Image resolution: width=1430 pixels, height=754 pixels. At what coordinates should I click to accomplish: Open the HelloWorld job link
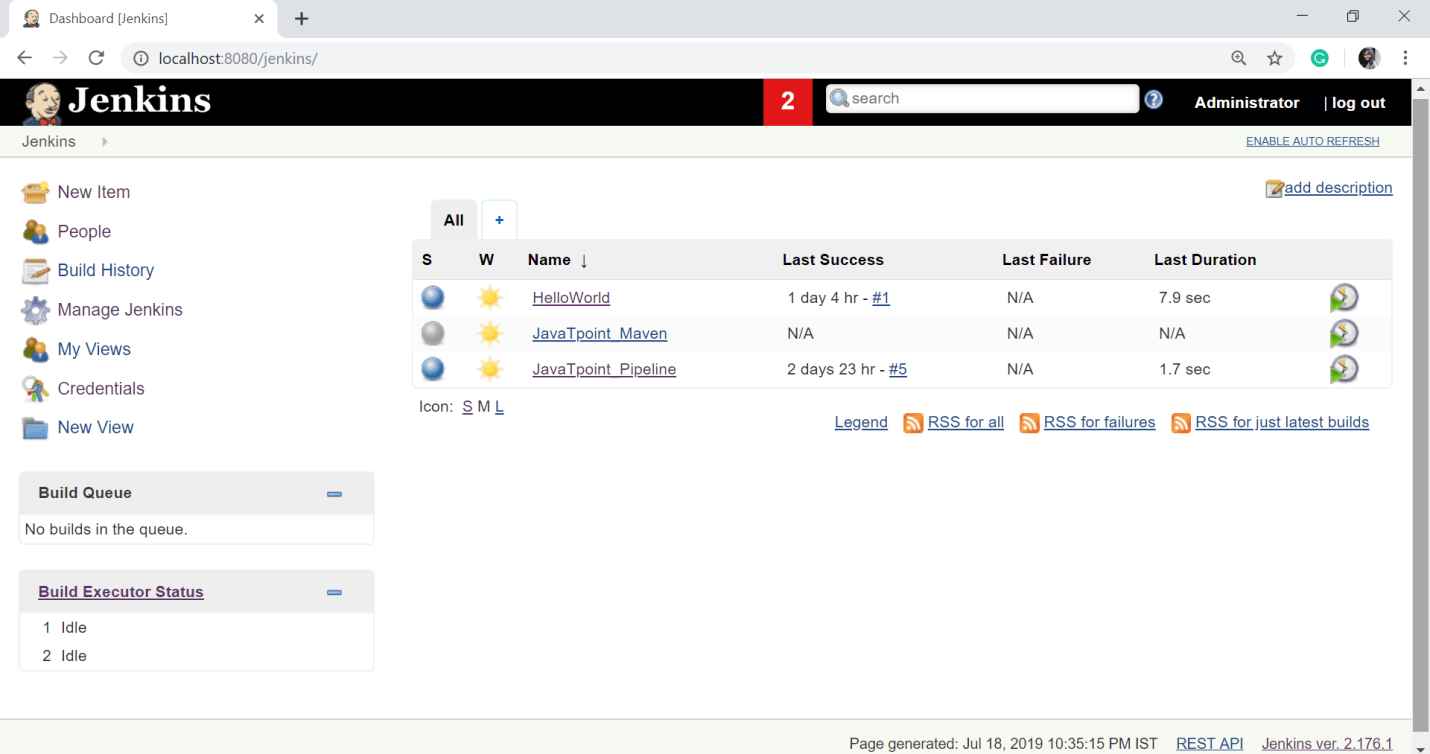tap(571, 298)
